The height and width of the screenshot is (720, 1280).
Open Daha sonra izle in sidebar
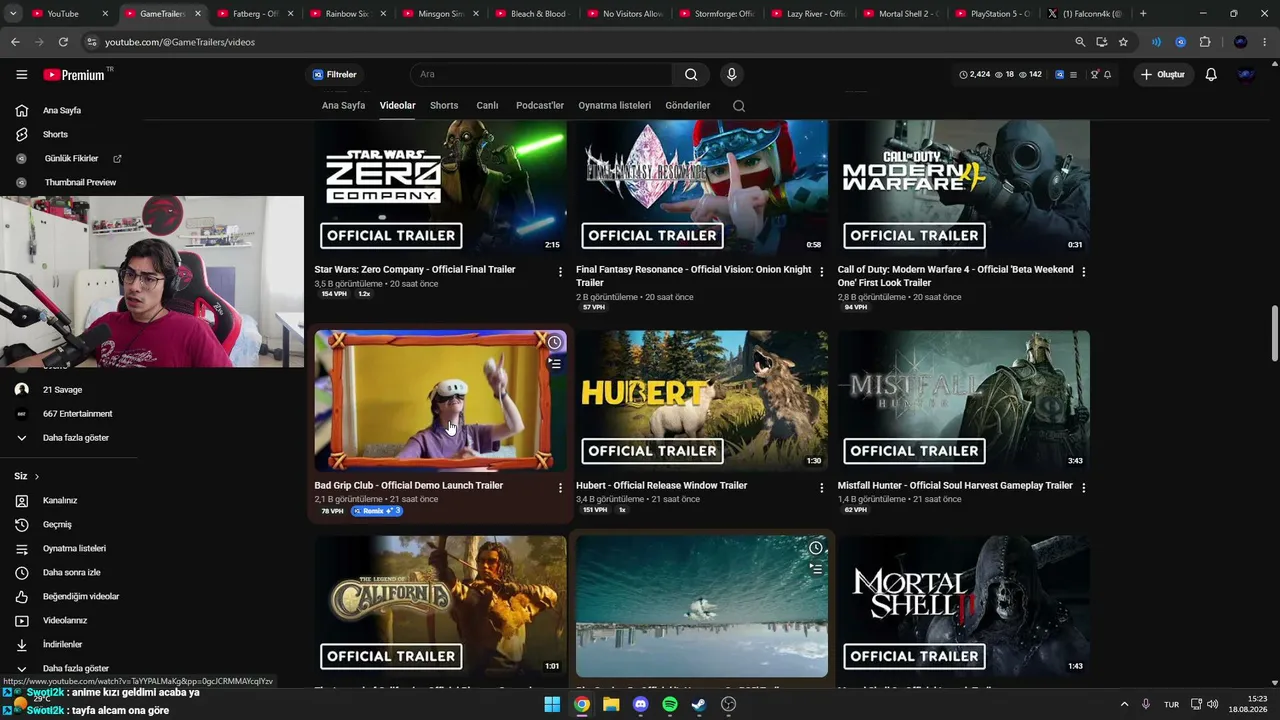(71, 573)
